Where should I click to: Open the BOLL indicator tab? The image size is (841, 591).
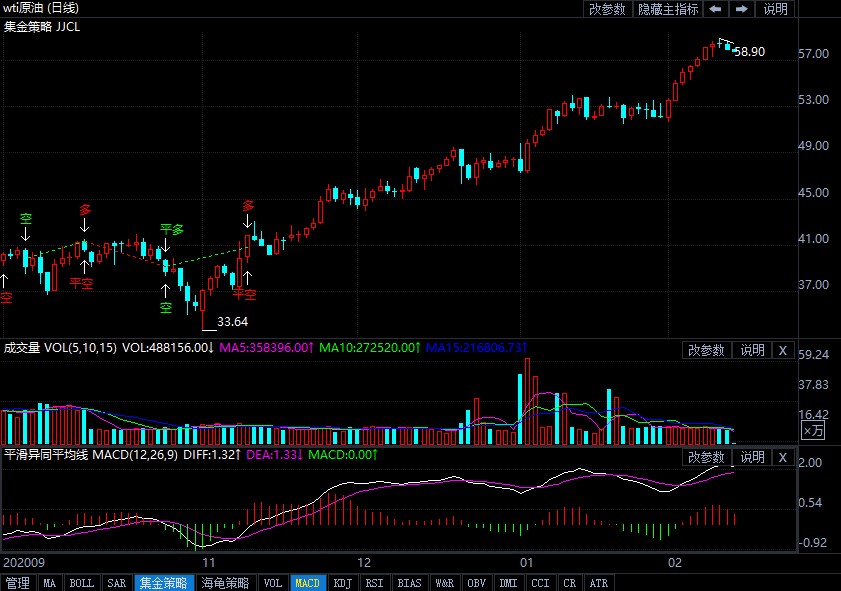coord(82,583)
